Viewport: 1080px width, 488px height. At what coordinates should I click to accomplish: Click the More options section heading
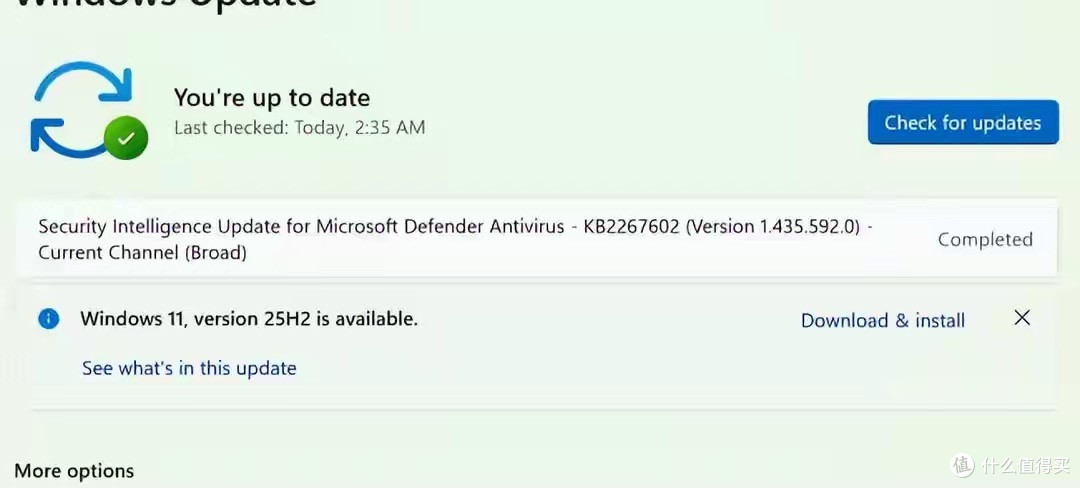[74, 471]
